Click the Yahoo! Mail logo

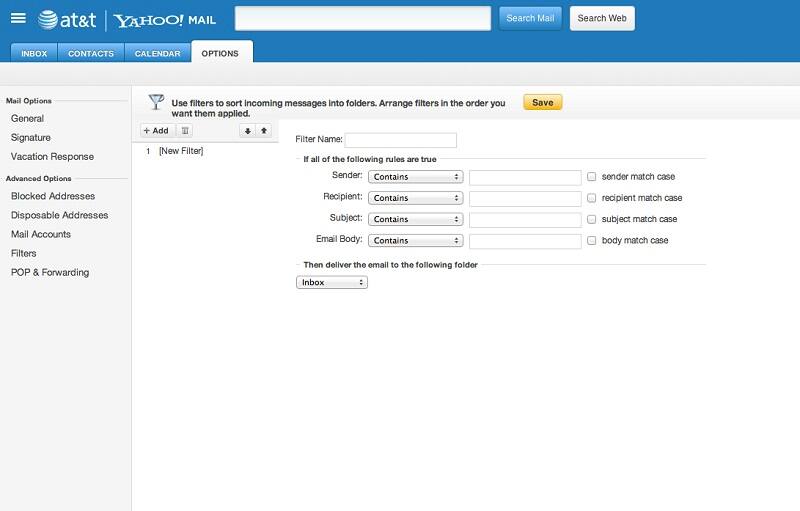(165, 19)
